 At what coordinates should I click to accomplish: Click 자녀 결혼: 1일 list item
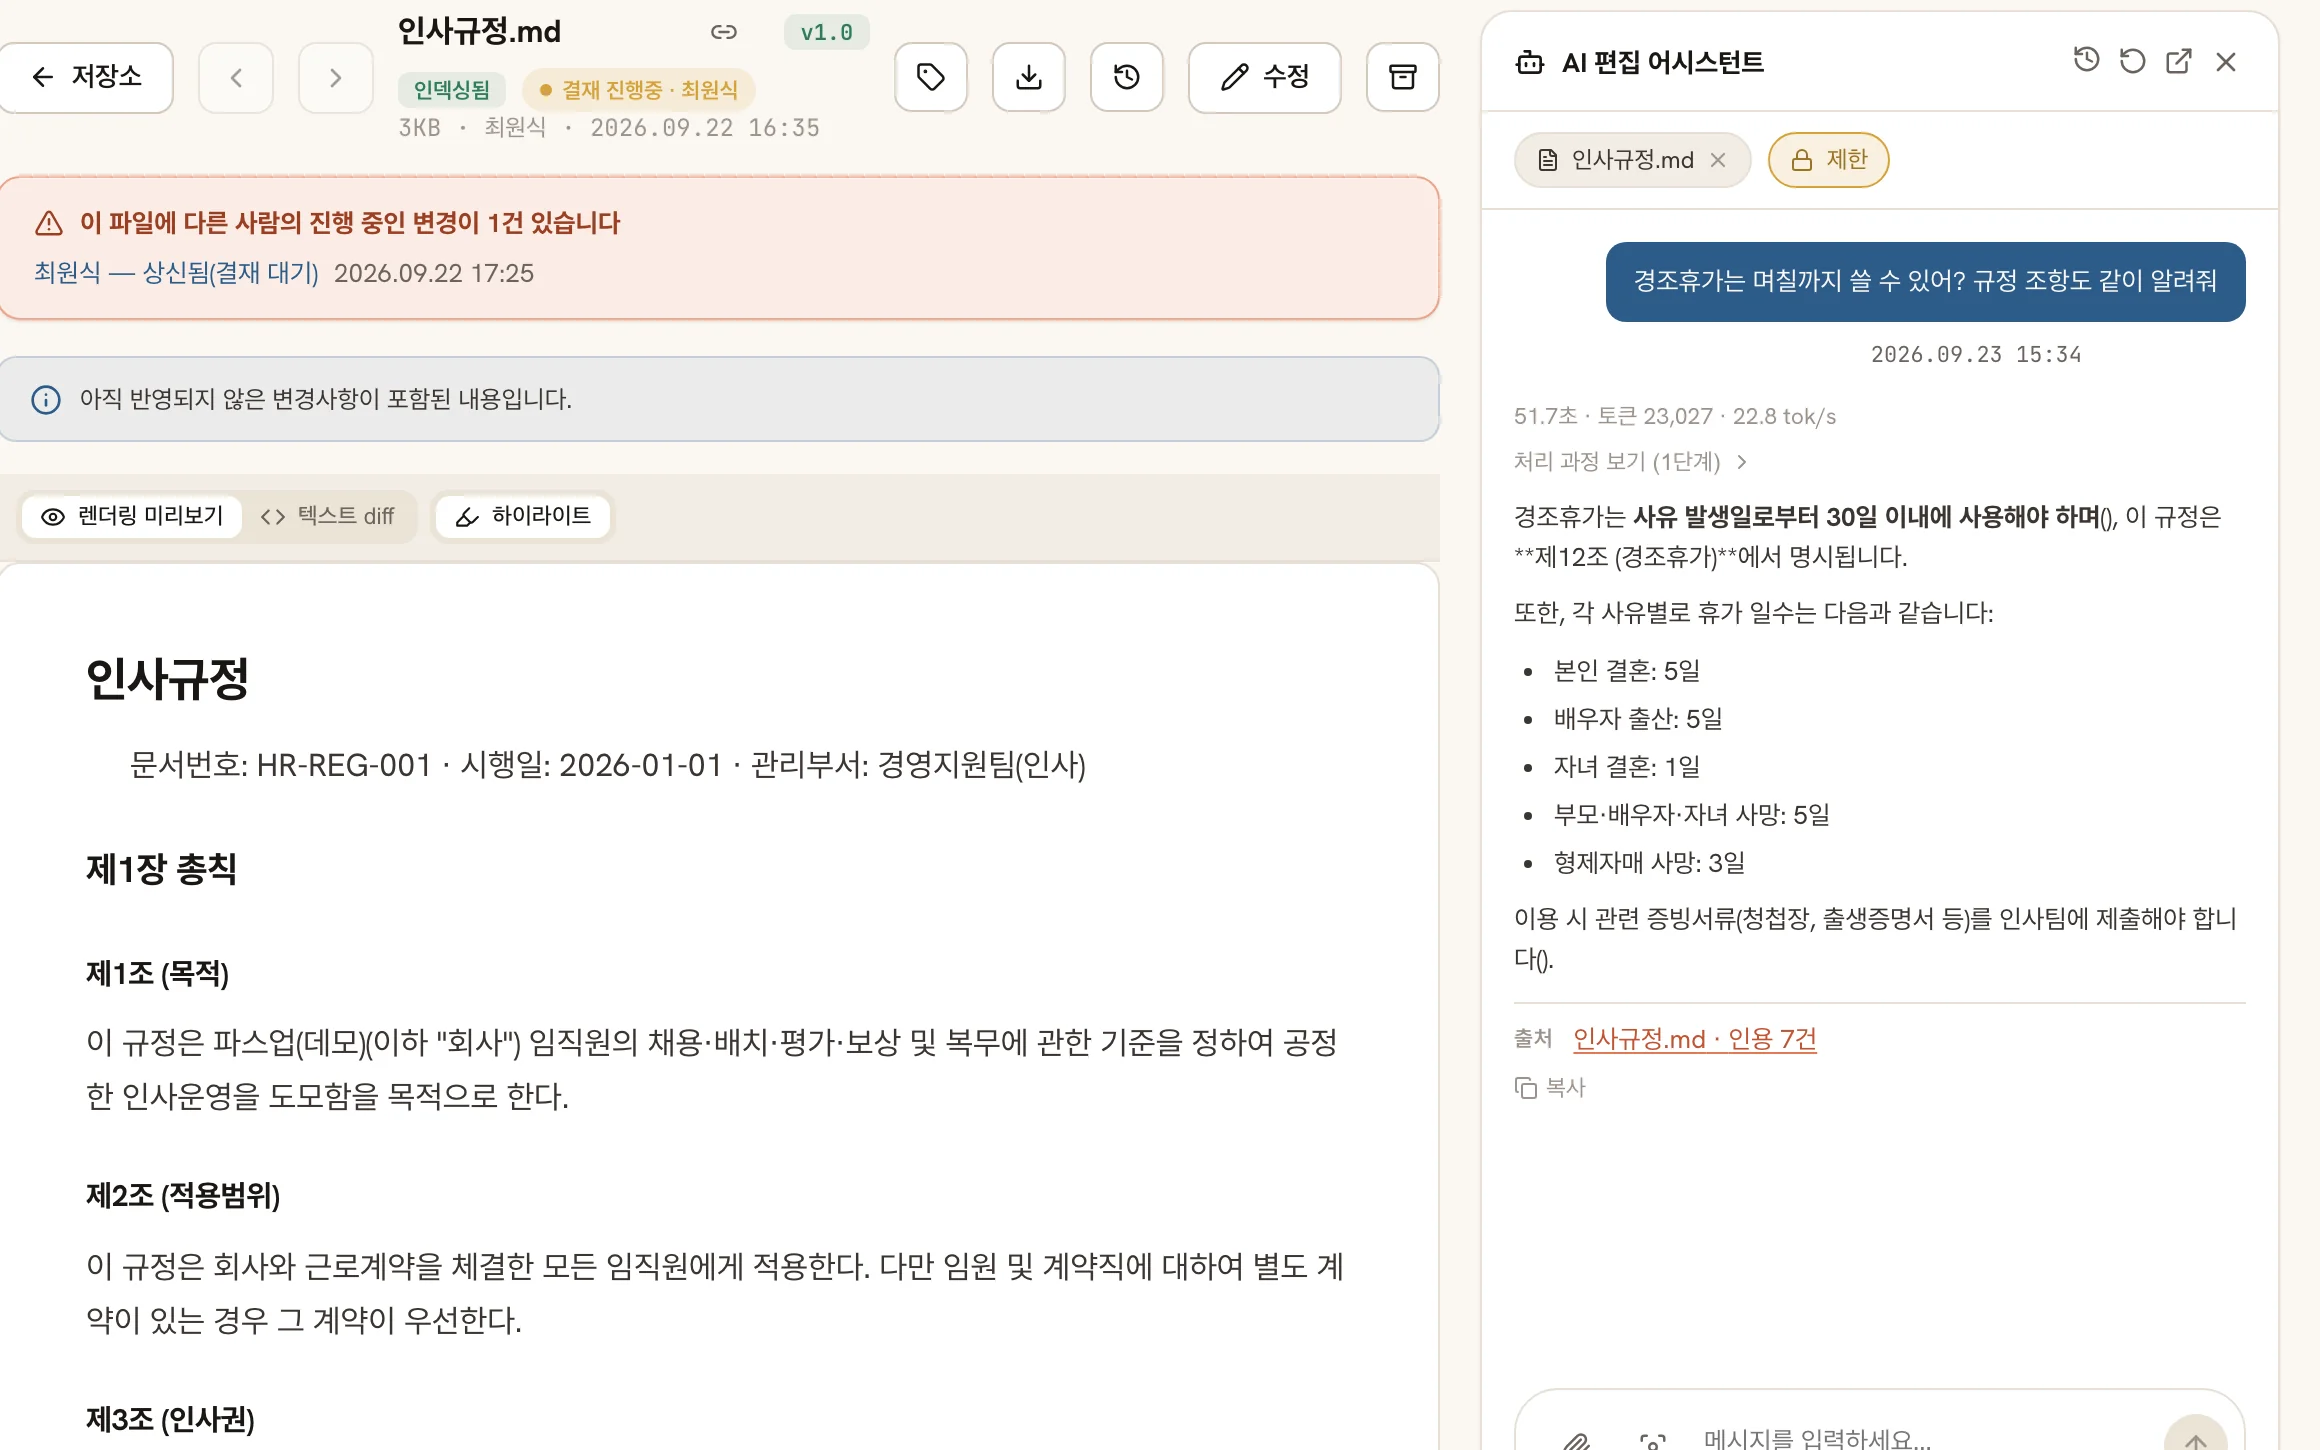(x=1627, y=767)
